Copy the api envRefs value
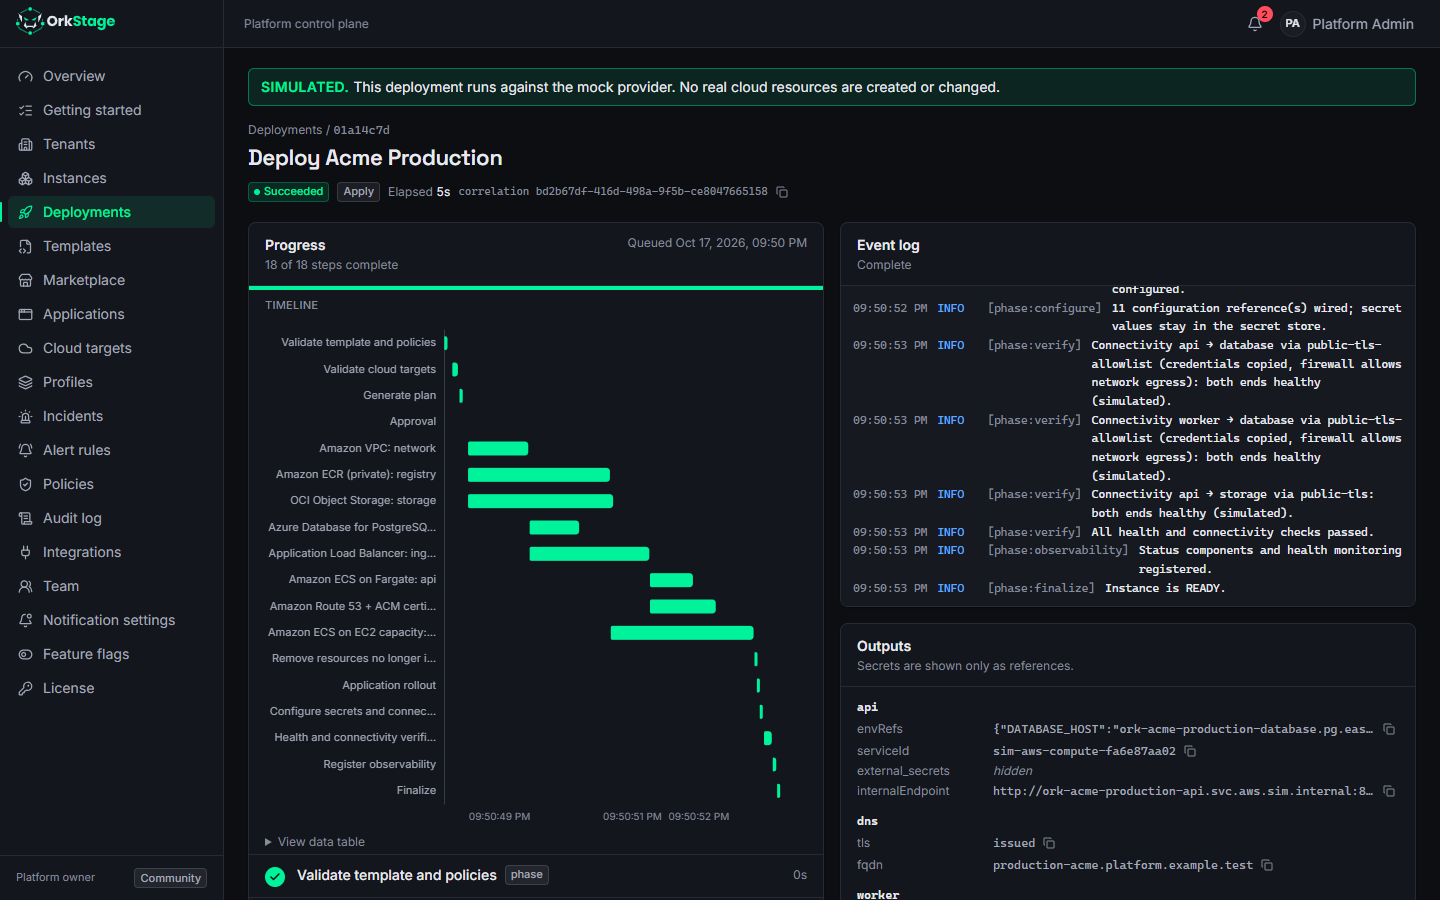This screenshot has height=900, width=1440. point(1389,729)
